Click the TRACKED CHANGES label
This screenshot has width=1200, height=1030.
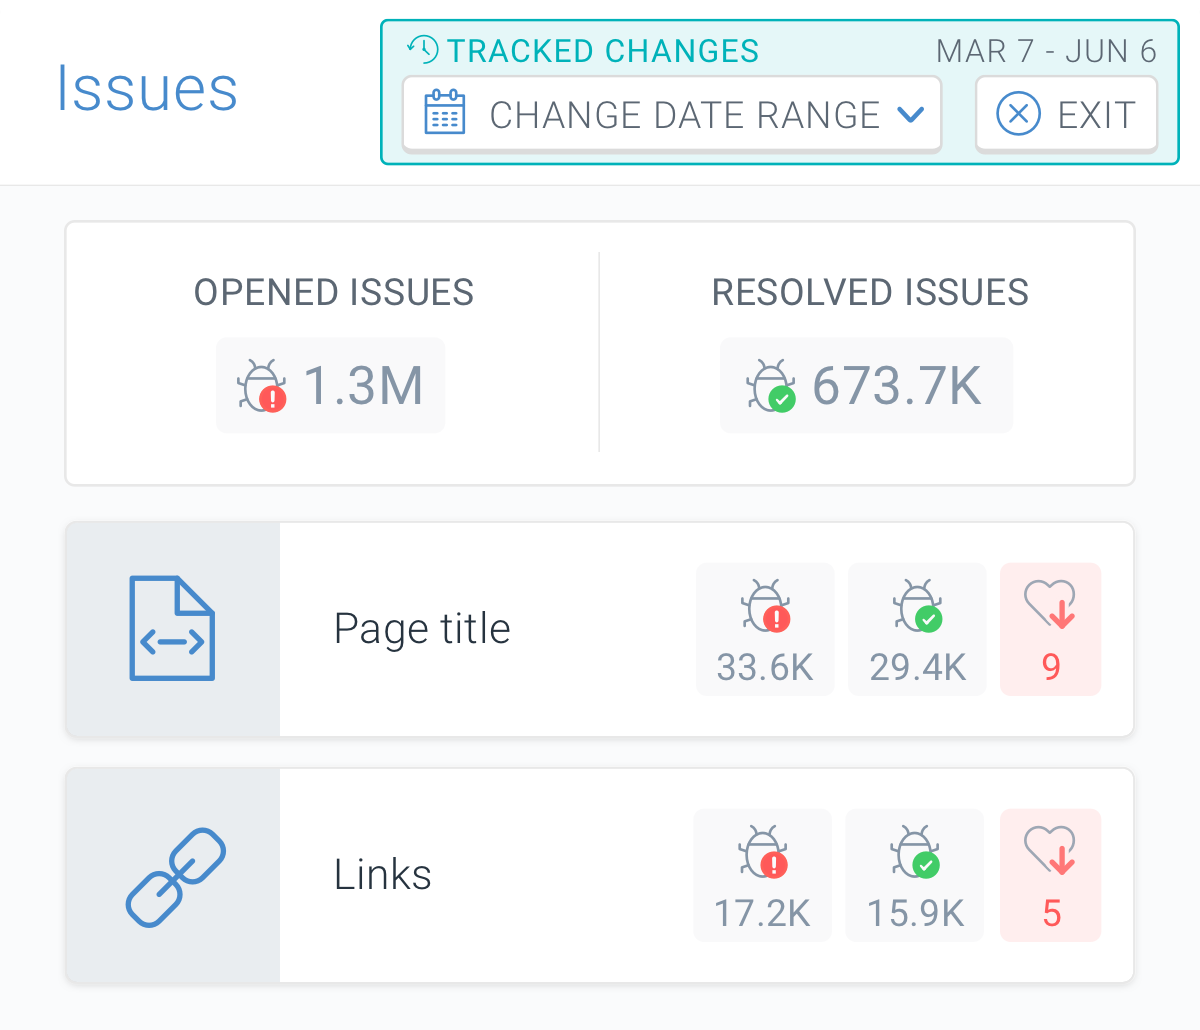(603, 50)
